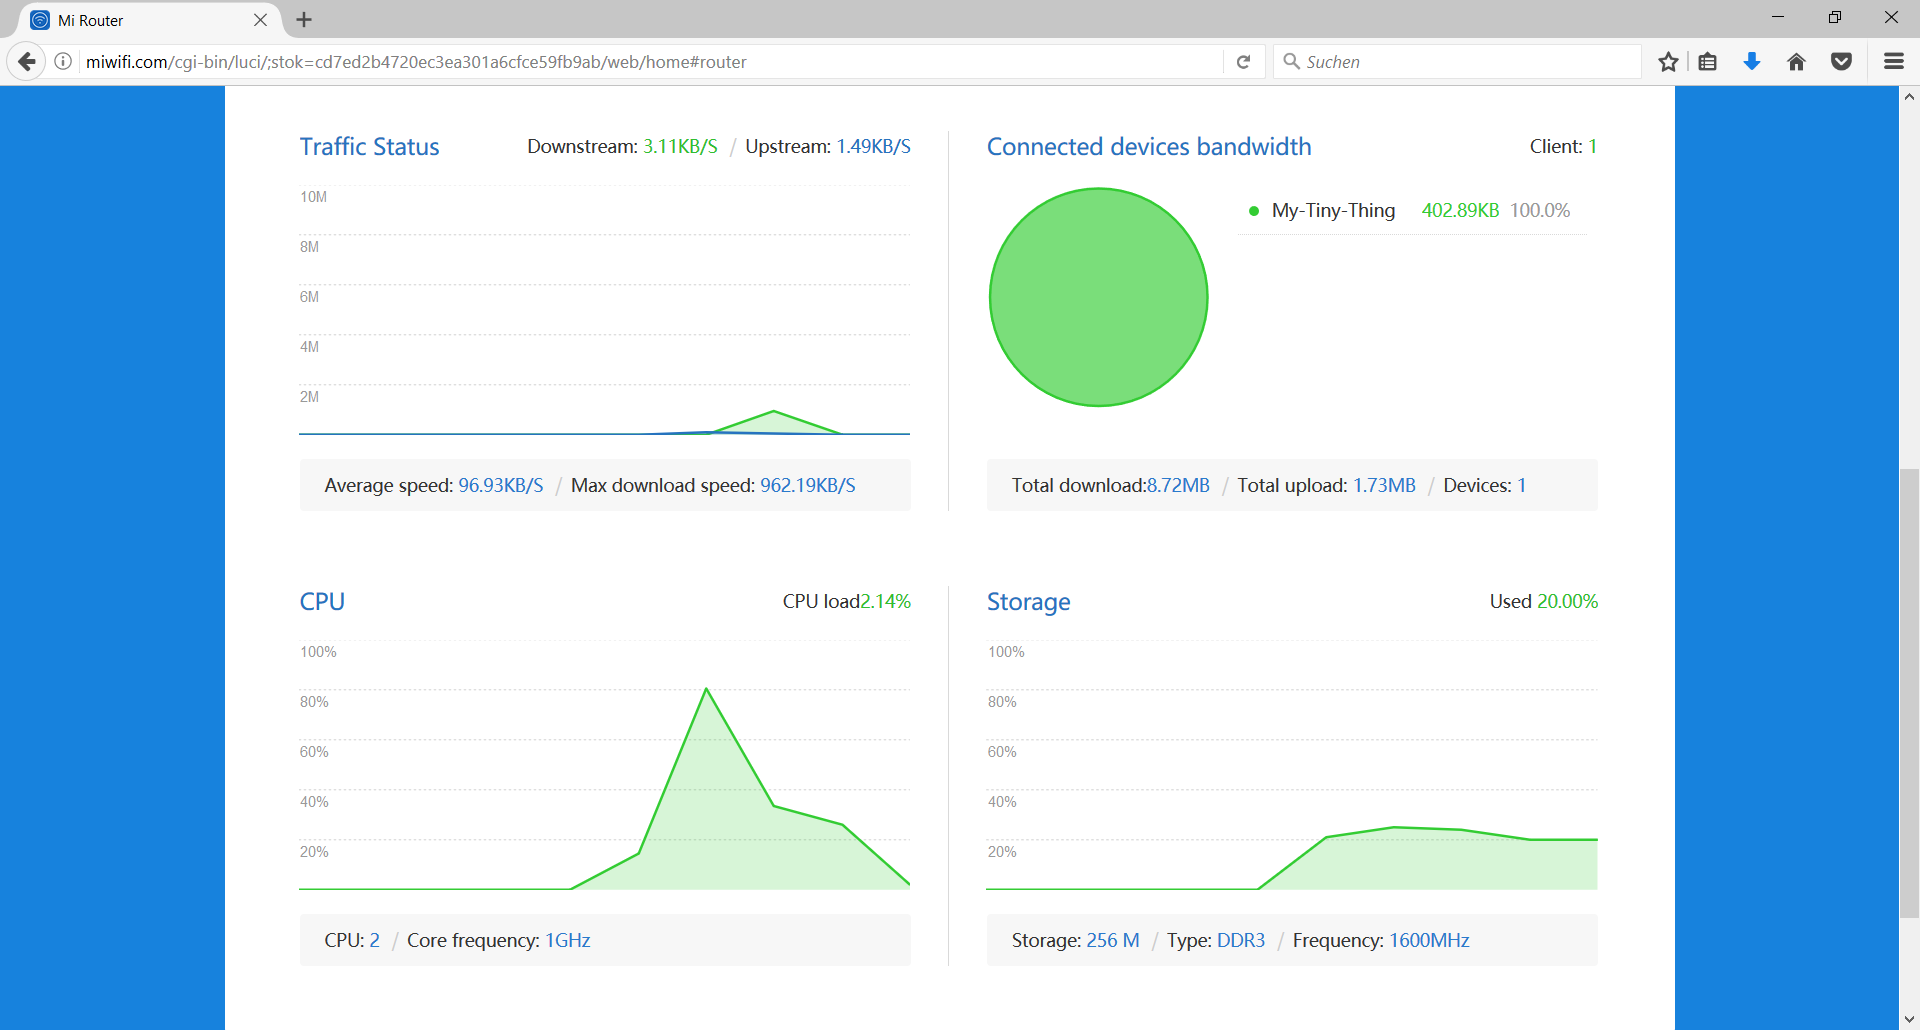
Task: Click Used 20.00% storage value
Action: coord(1567,602)
